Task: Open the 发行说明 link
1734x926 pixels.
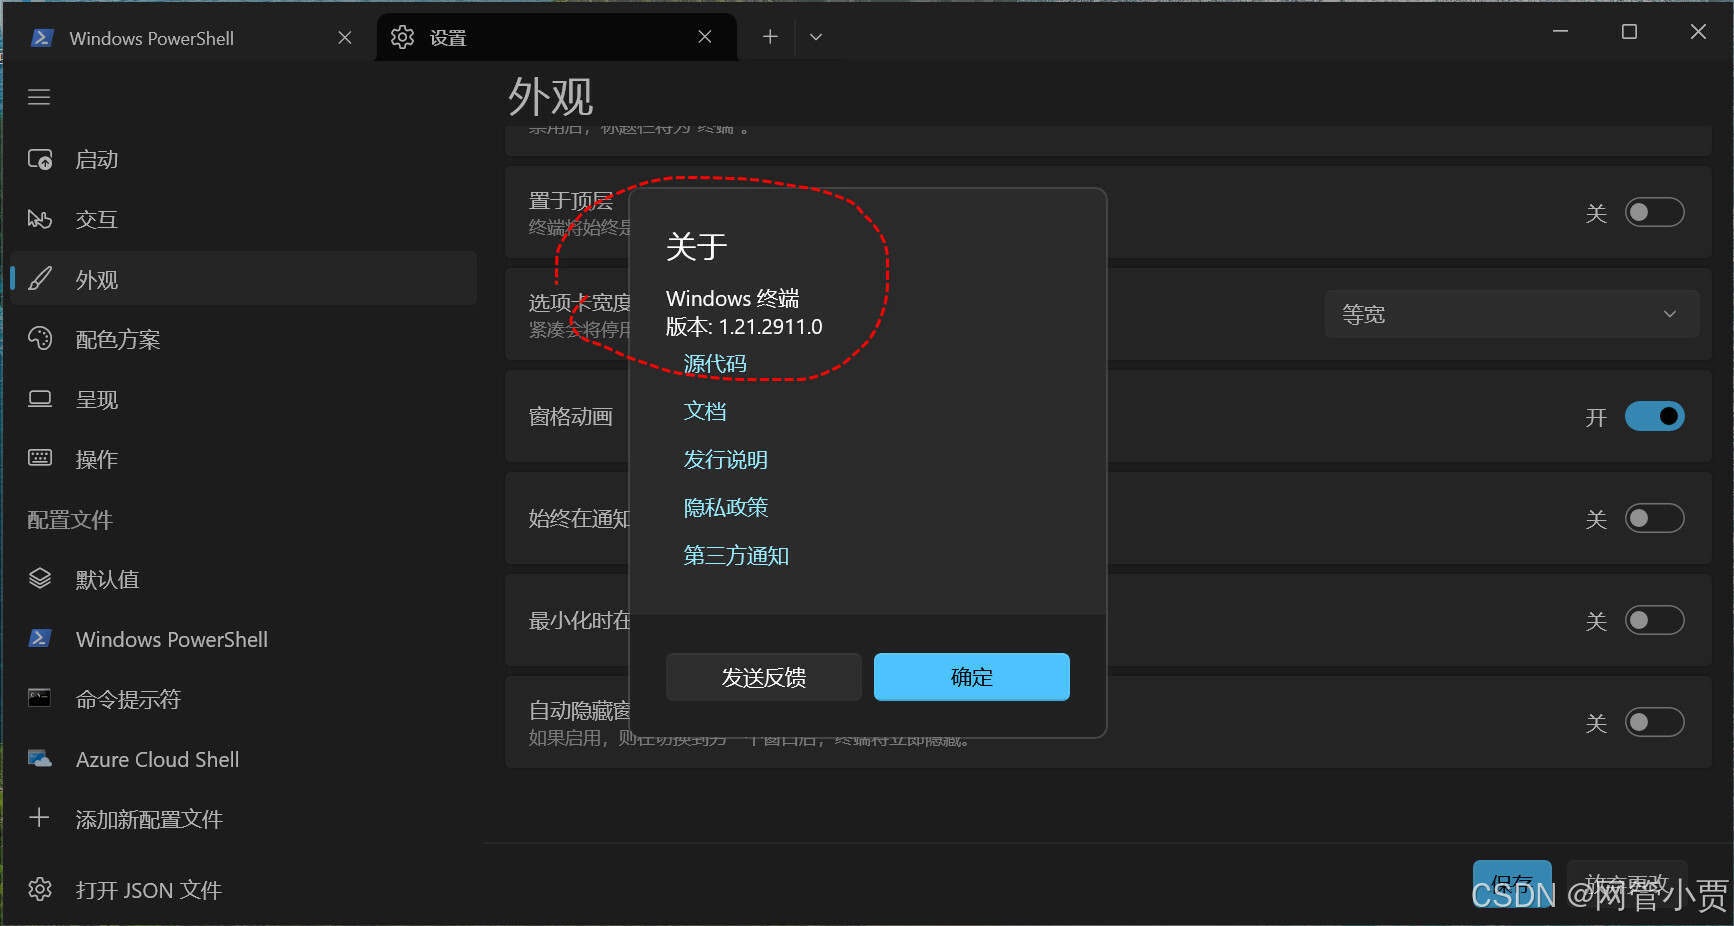Action: [726, 459]
